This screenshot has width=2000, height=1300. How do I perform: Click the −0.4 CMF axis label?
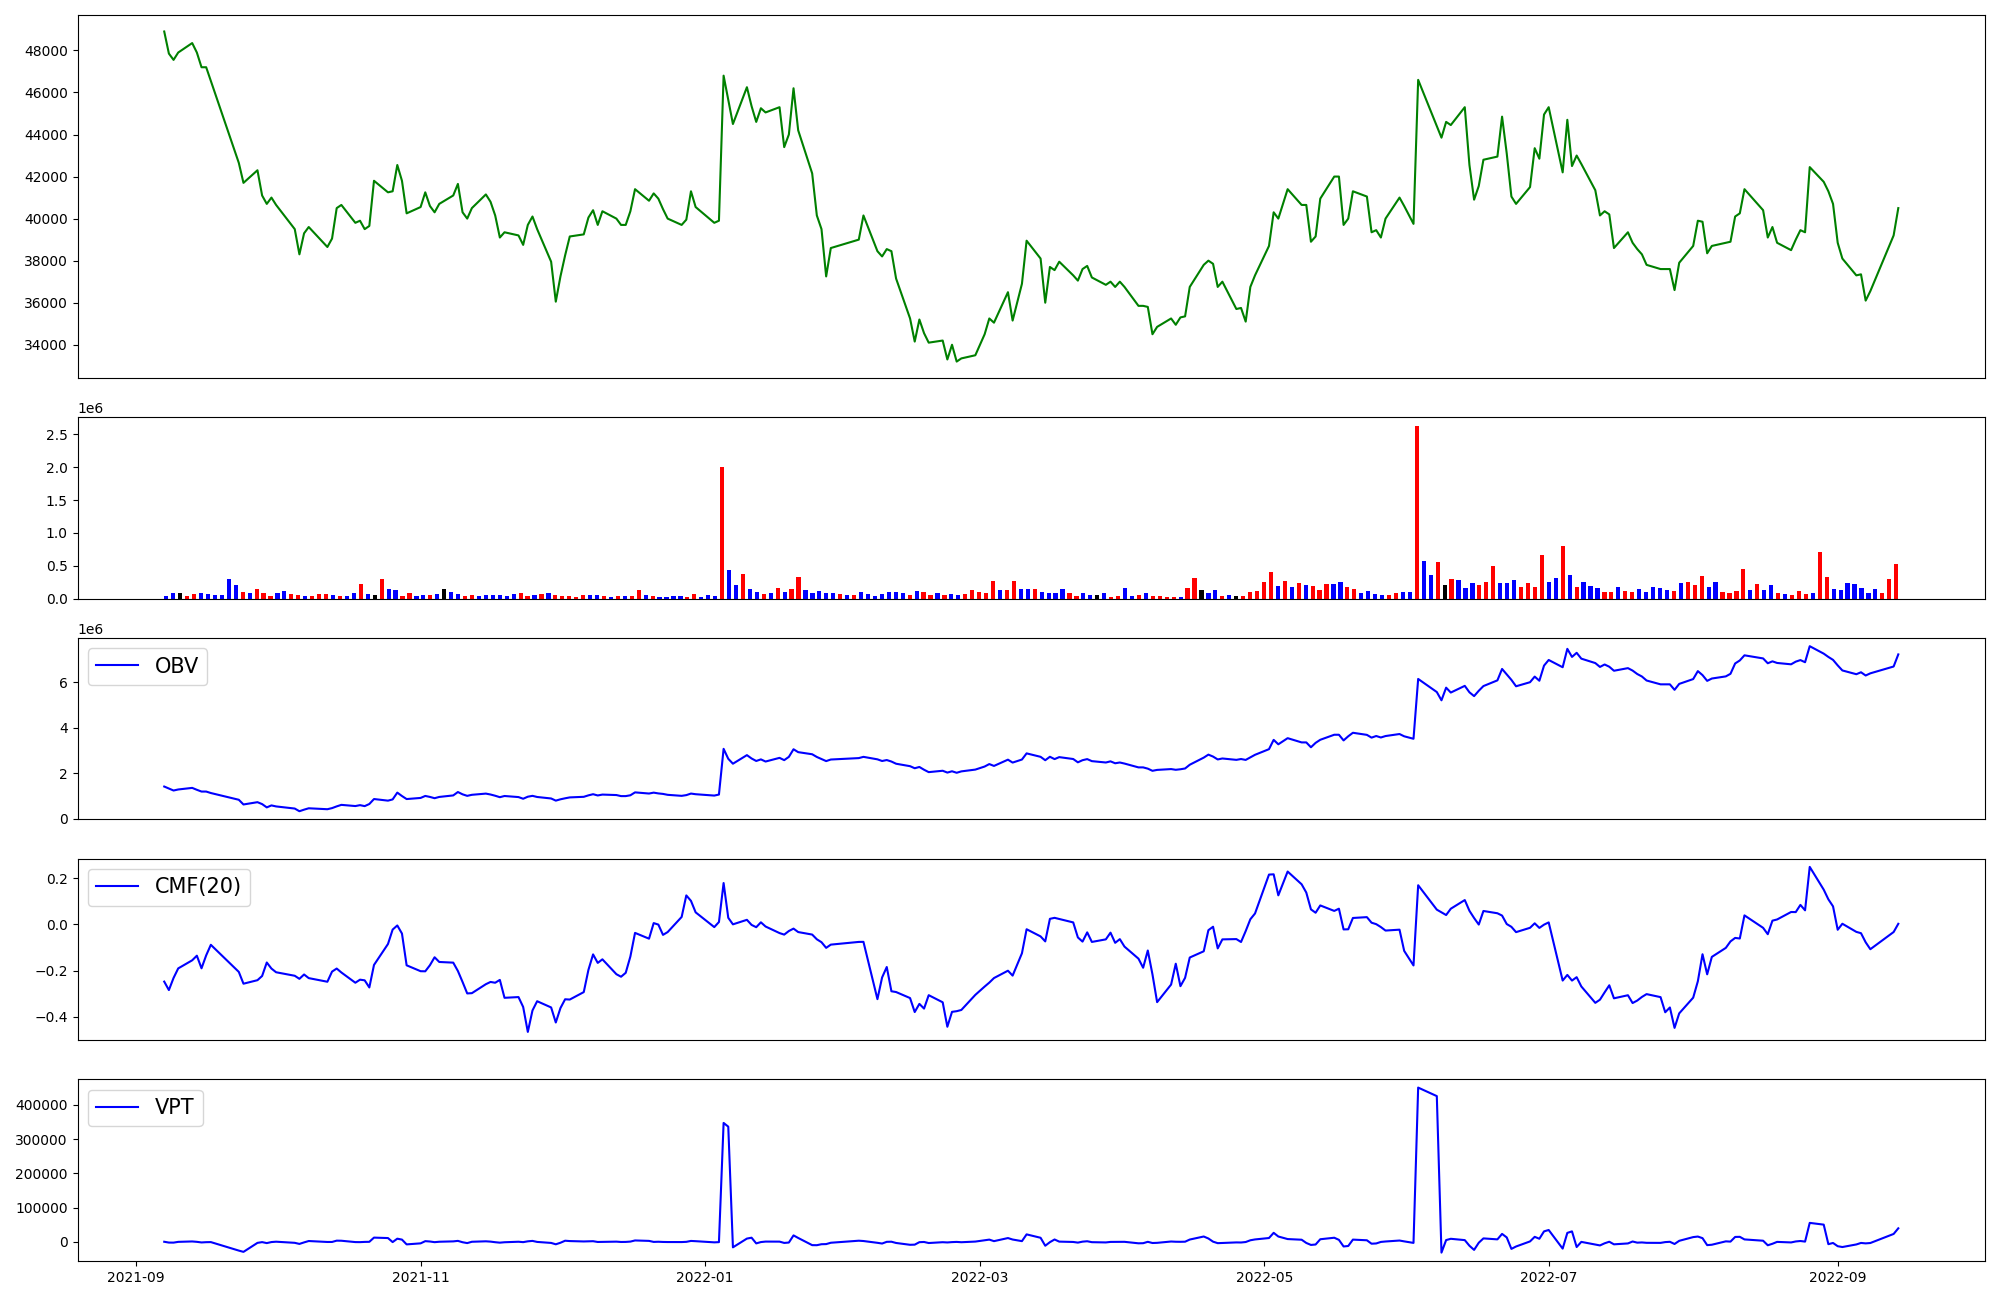49,1017
